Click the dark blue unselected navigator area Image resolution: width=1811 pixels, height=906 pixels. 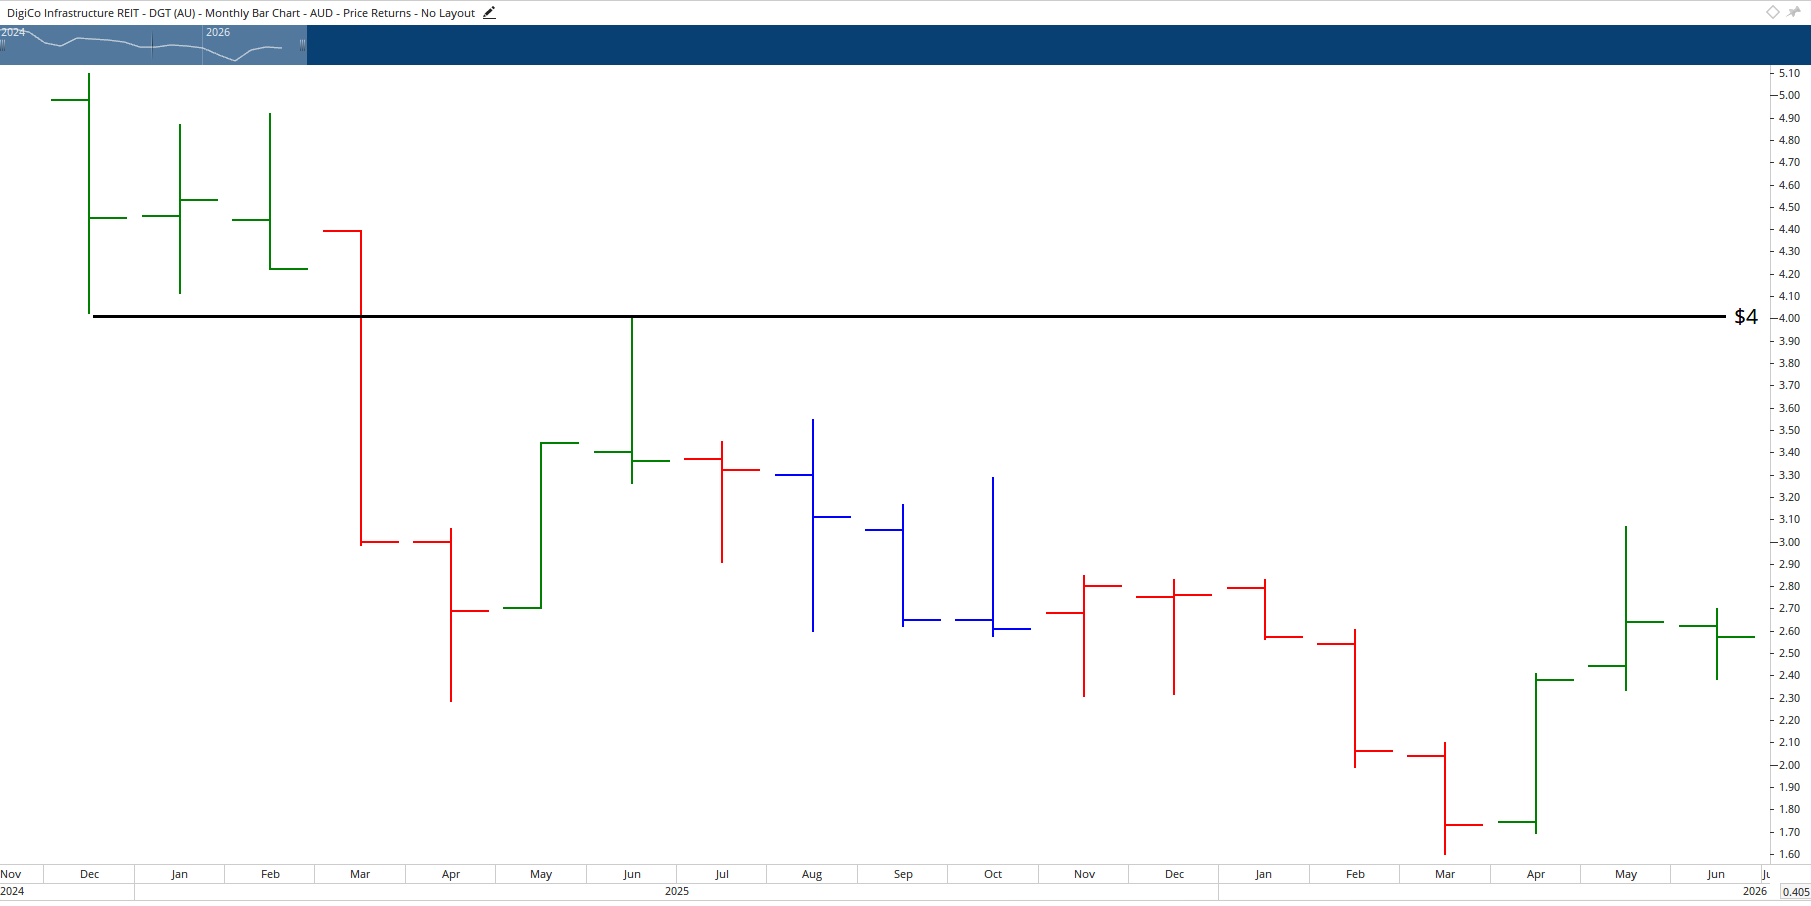tap(1058, 45)
